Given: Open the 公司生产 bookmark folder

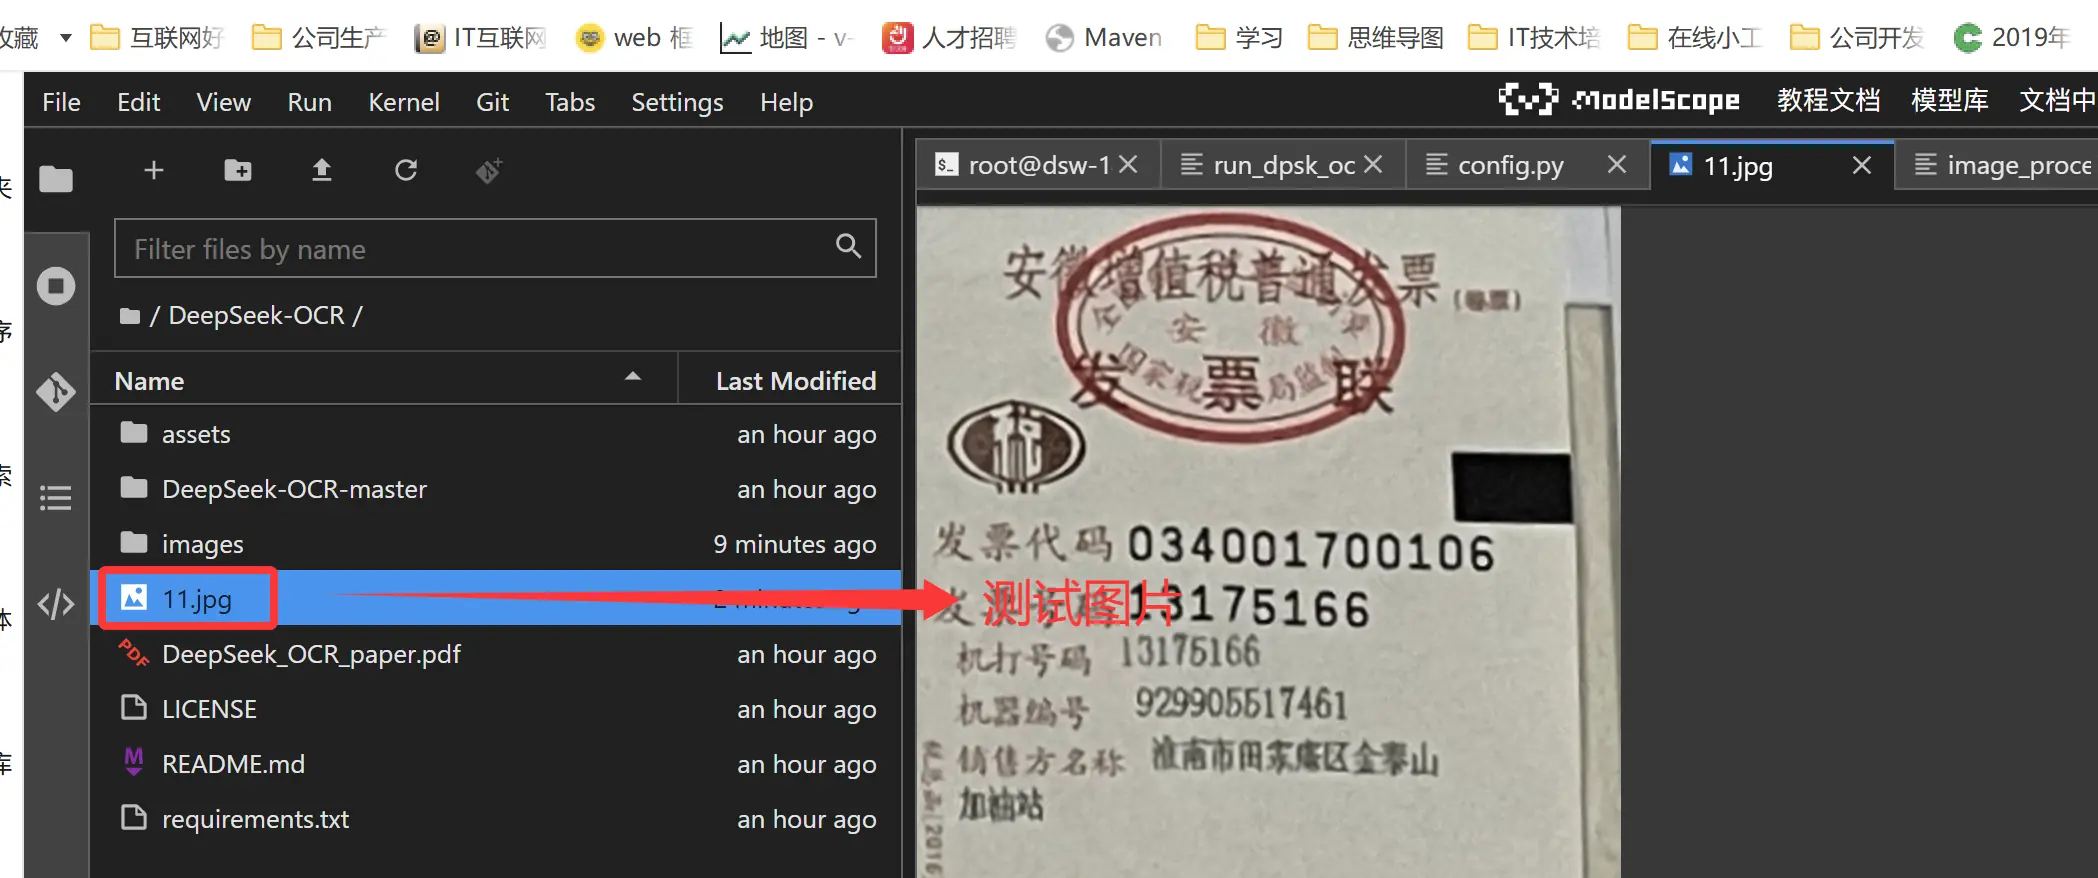Looking at the screenshot, I should click(x=319, y=38).
